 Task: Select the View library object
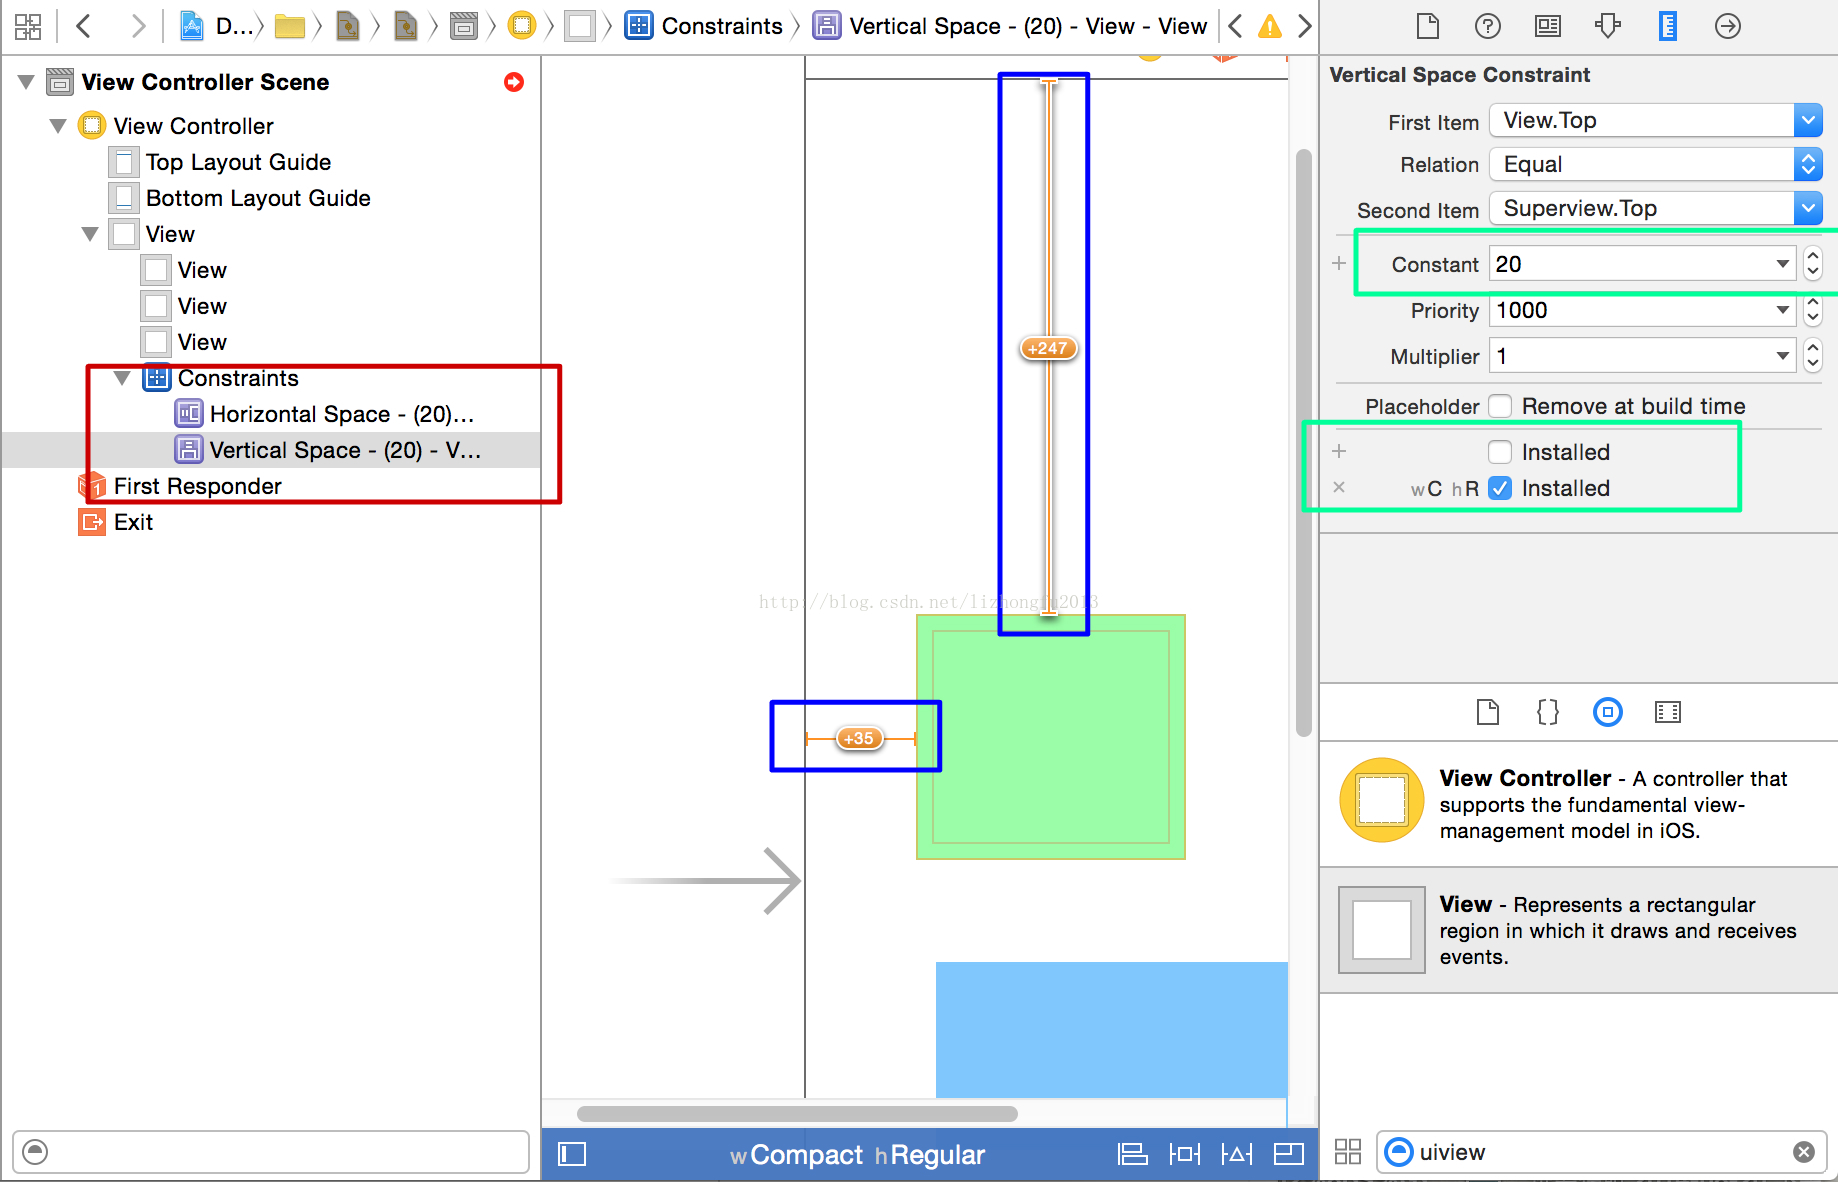point(1579,930)
